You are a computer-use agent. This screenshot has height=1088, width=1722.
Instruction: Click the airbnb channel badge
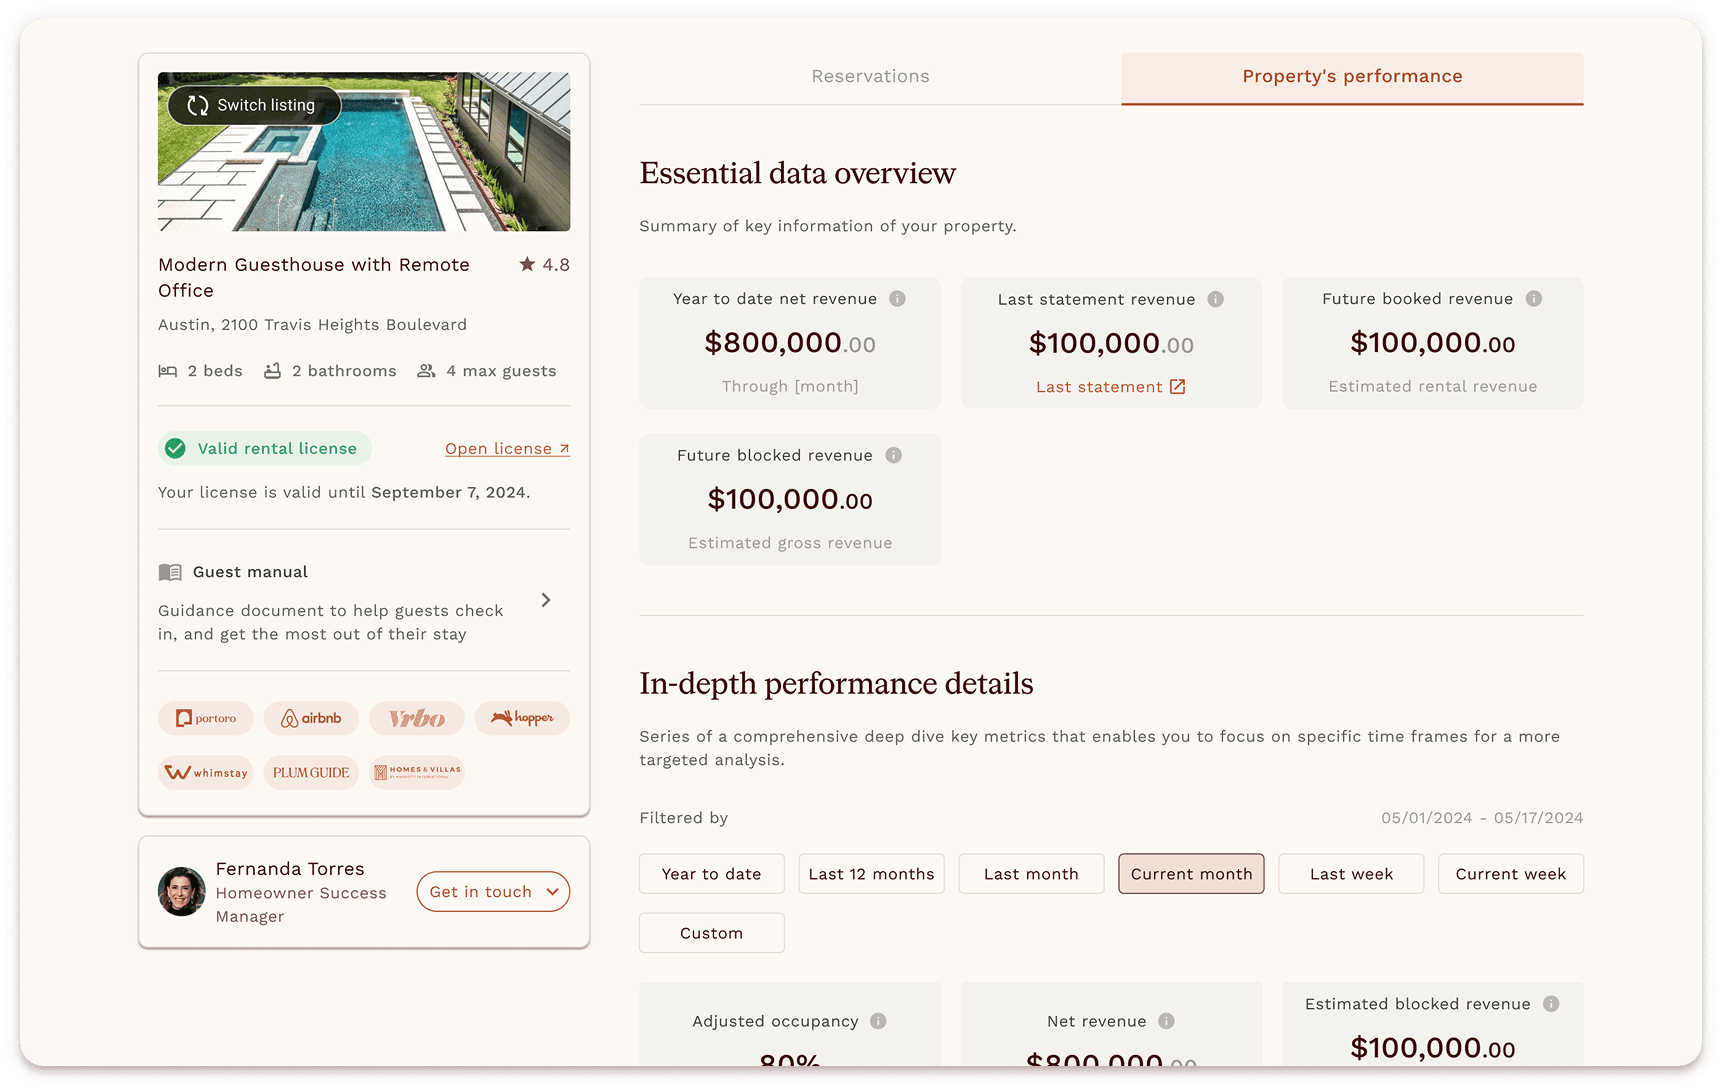[311, 718]
